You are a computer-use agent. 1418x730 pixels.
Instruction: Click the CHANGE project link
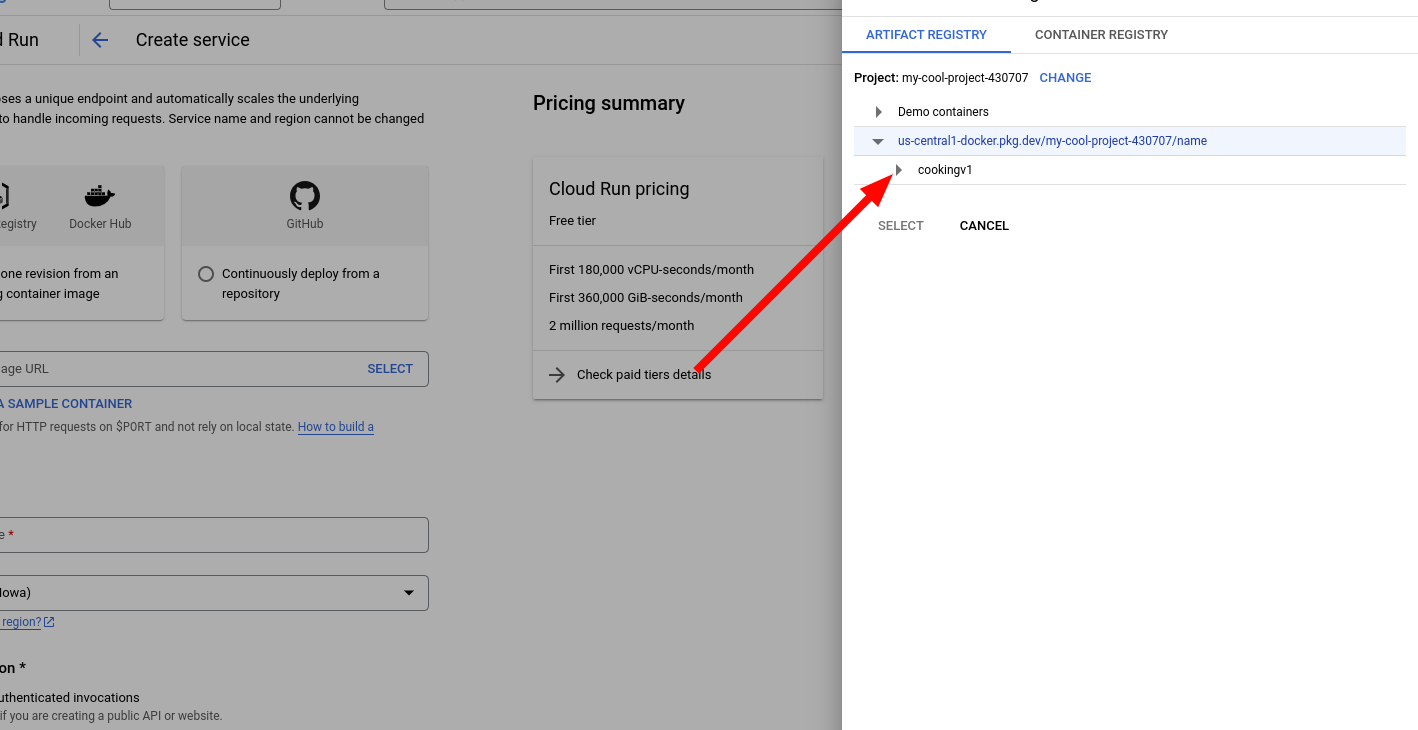pos(1065,78)
